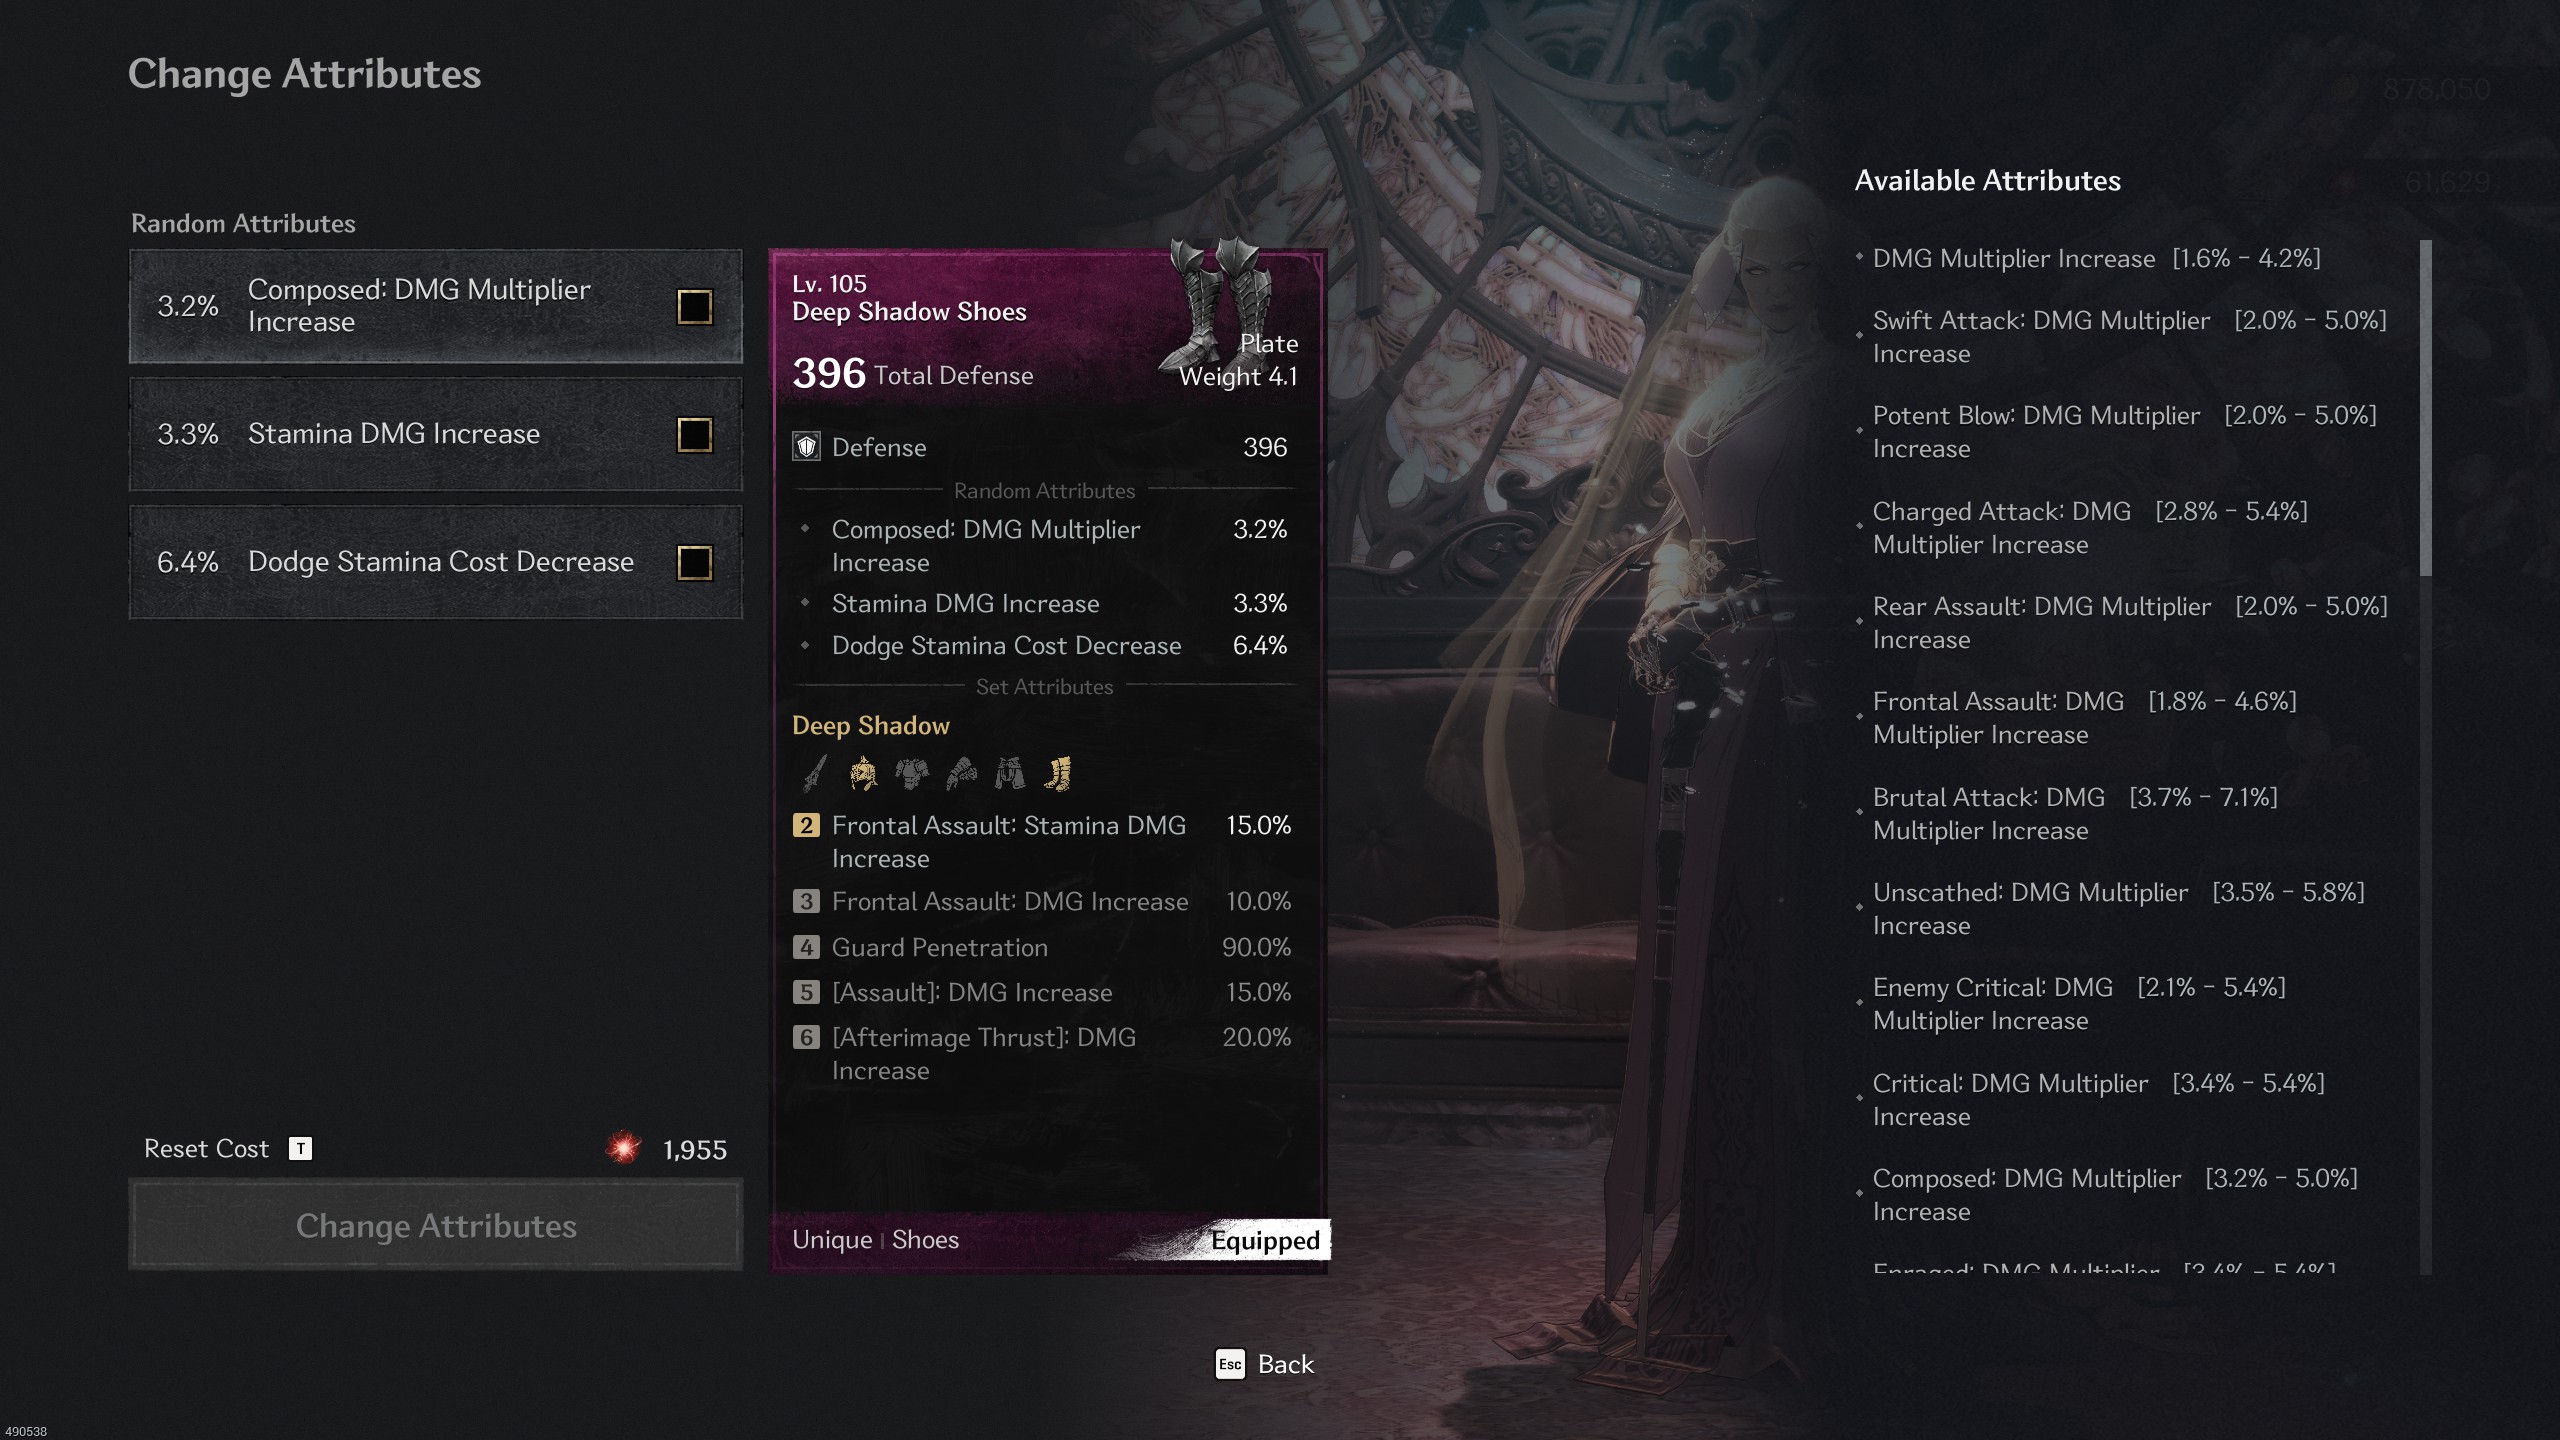2560x1440 pixels.
Task: Click the chest armor set piece icon
Action: [912, 774]
